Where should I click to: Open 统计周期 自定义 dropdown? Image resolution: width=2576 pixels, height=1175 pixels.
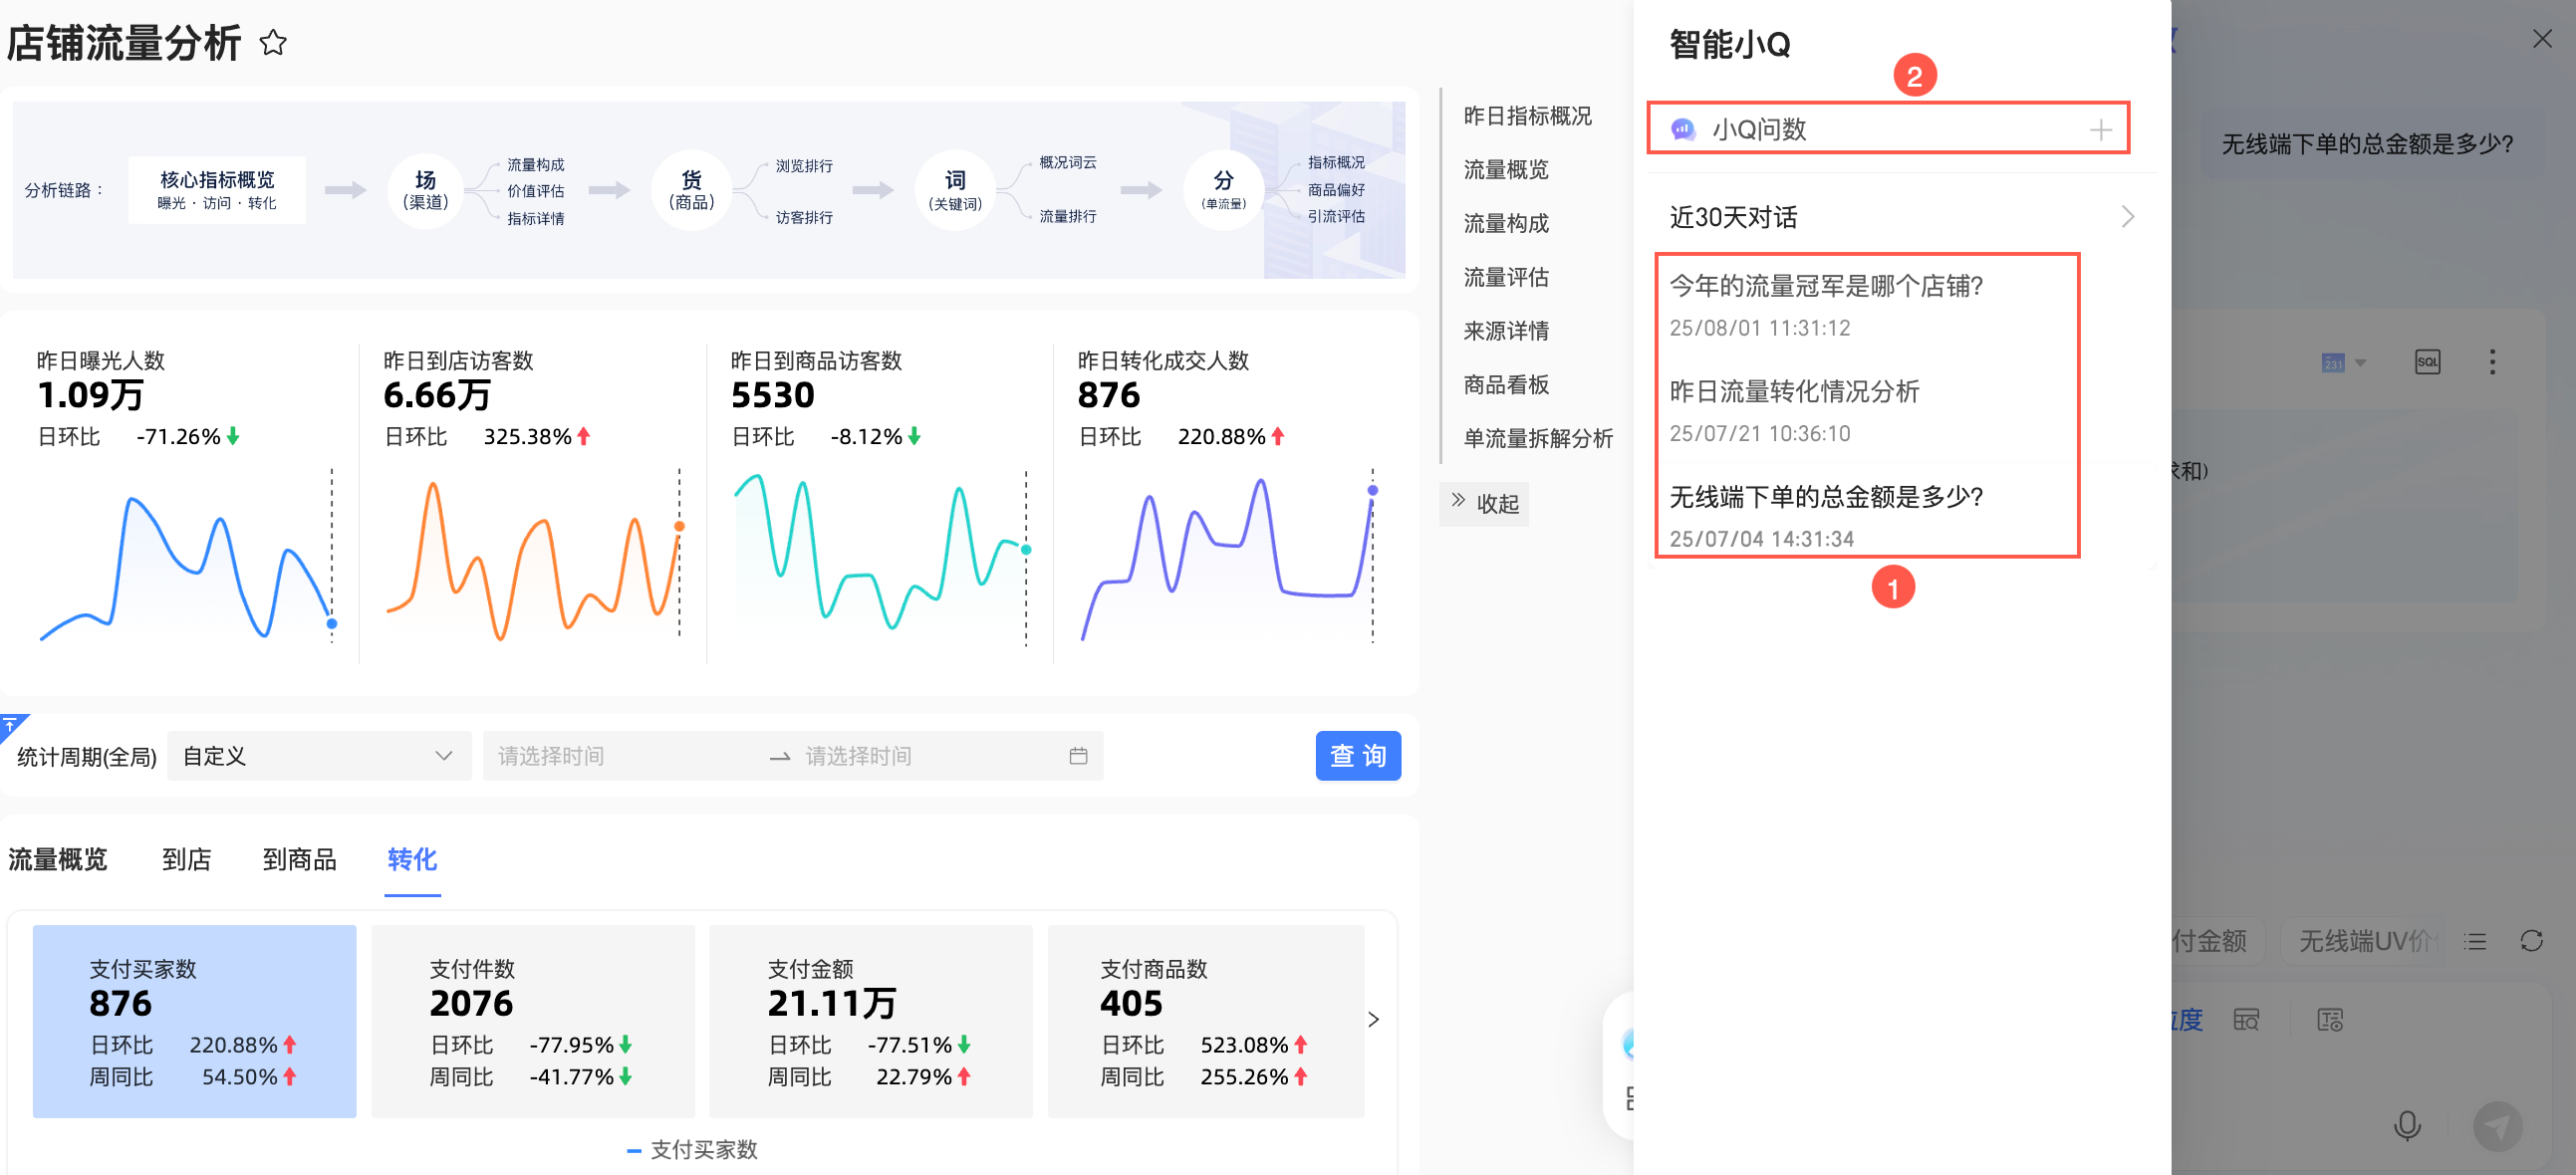(317, 756)
